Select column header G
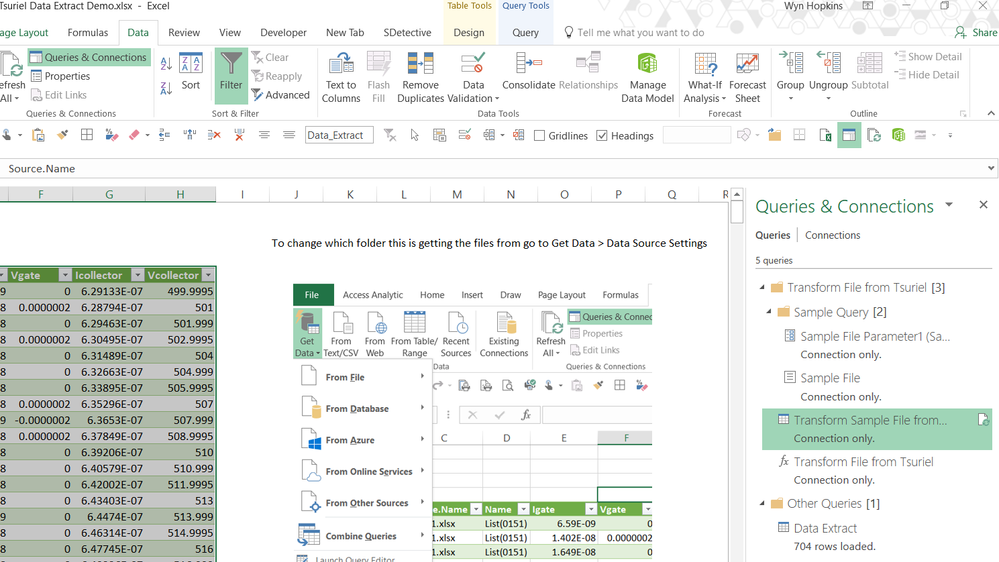Image resolution: width=999 pixels, height=562 pixels. tap(109, 194)
